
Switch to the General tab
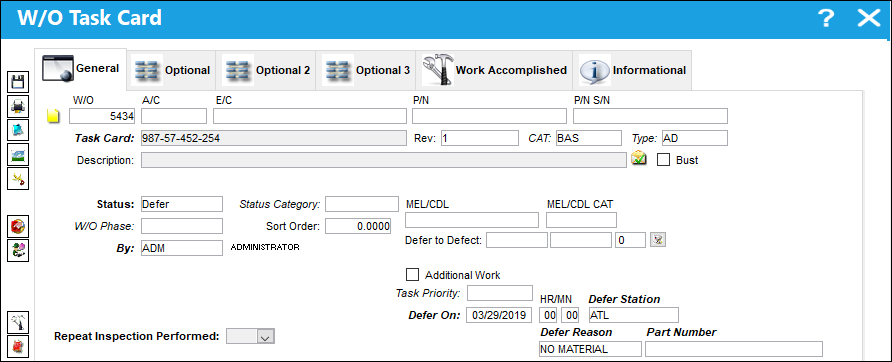pos(81,69)
